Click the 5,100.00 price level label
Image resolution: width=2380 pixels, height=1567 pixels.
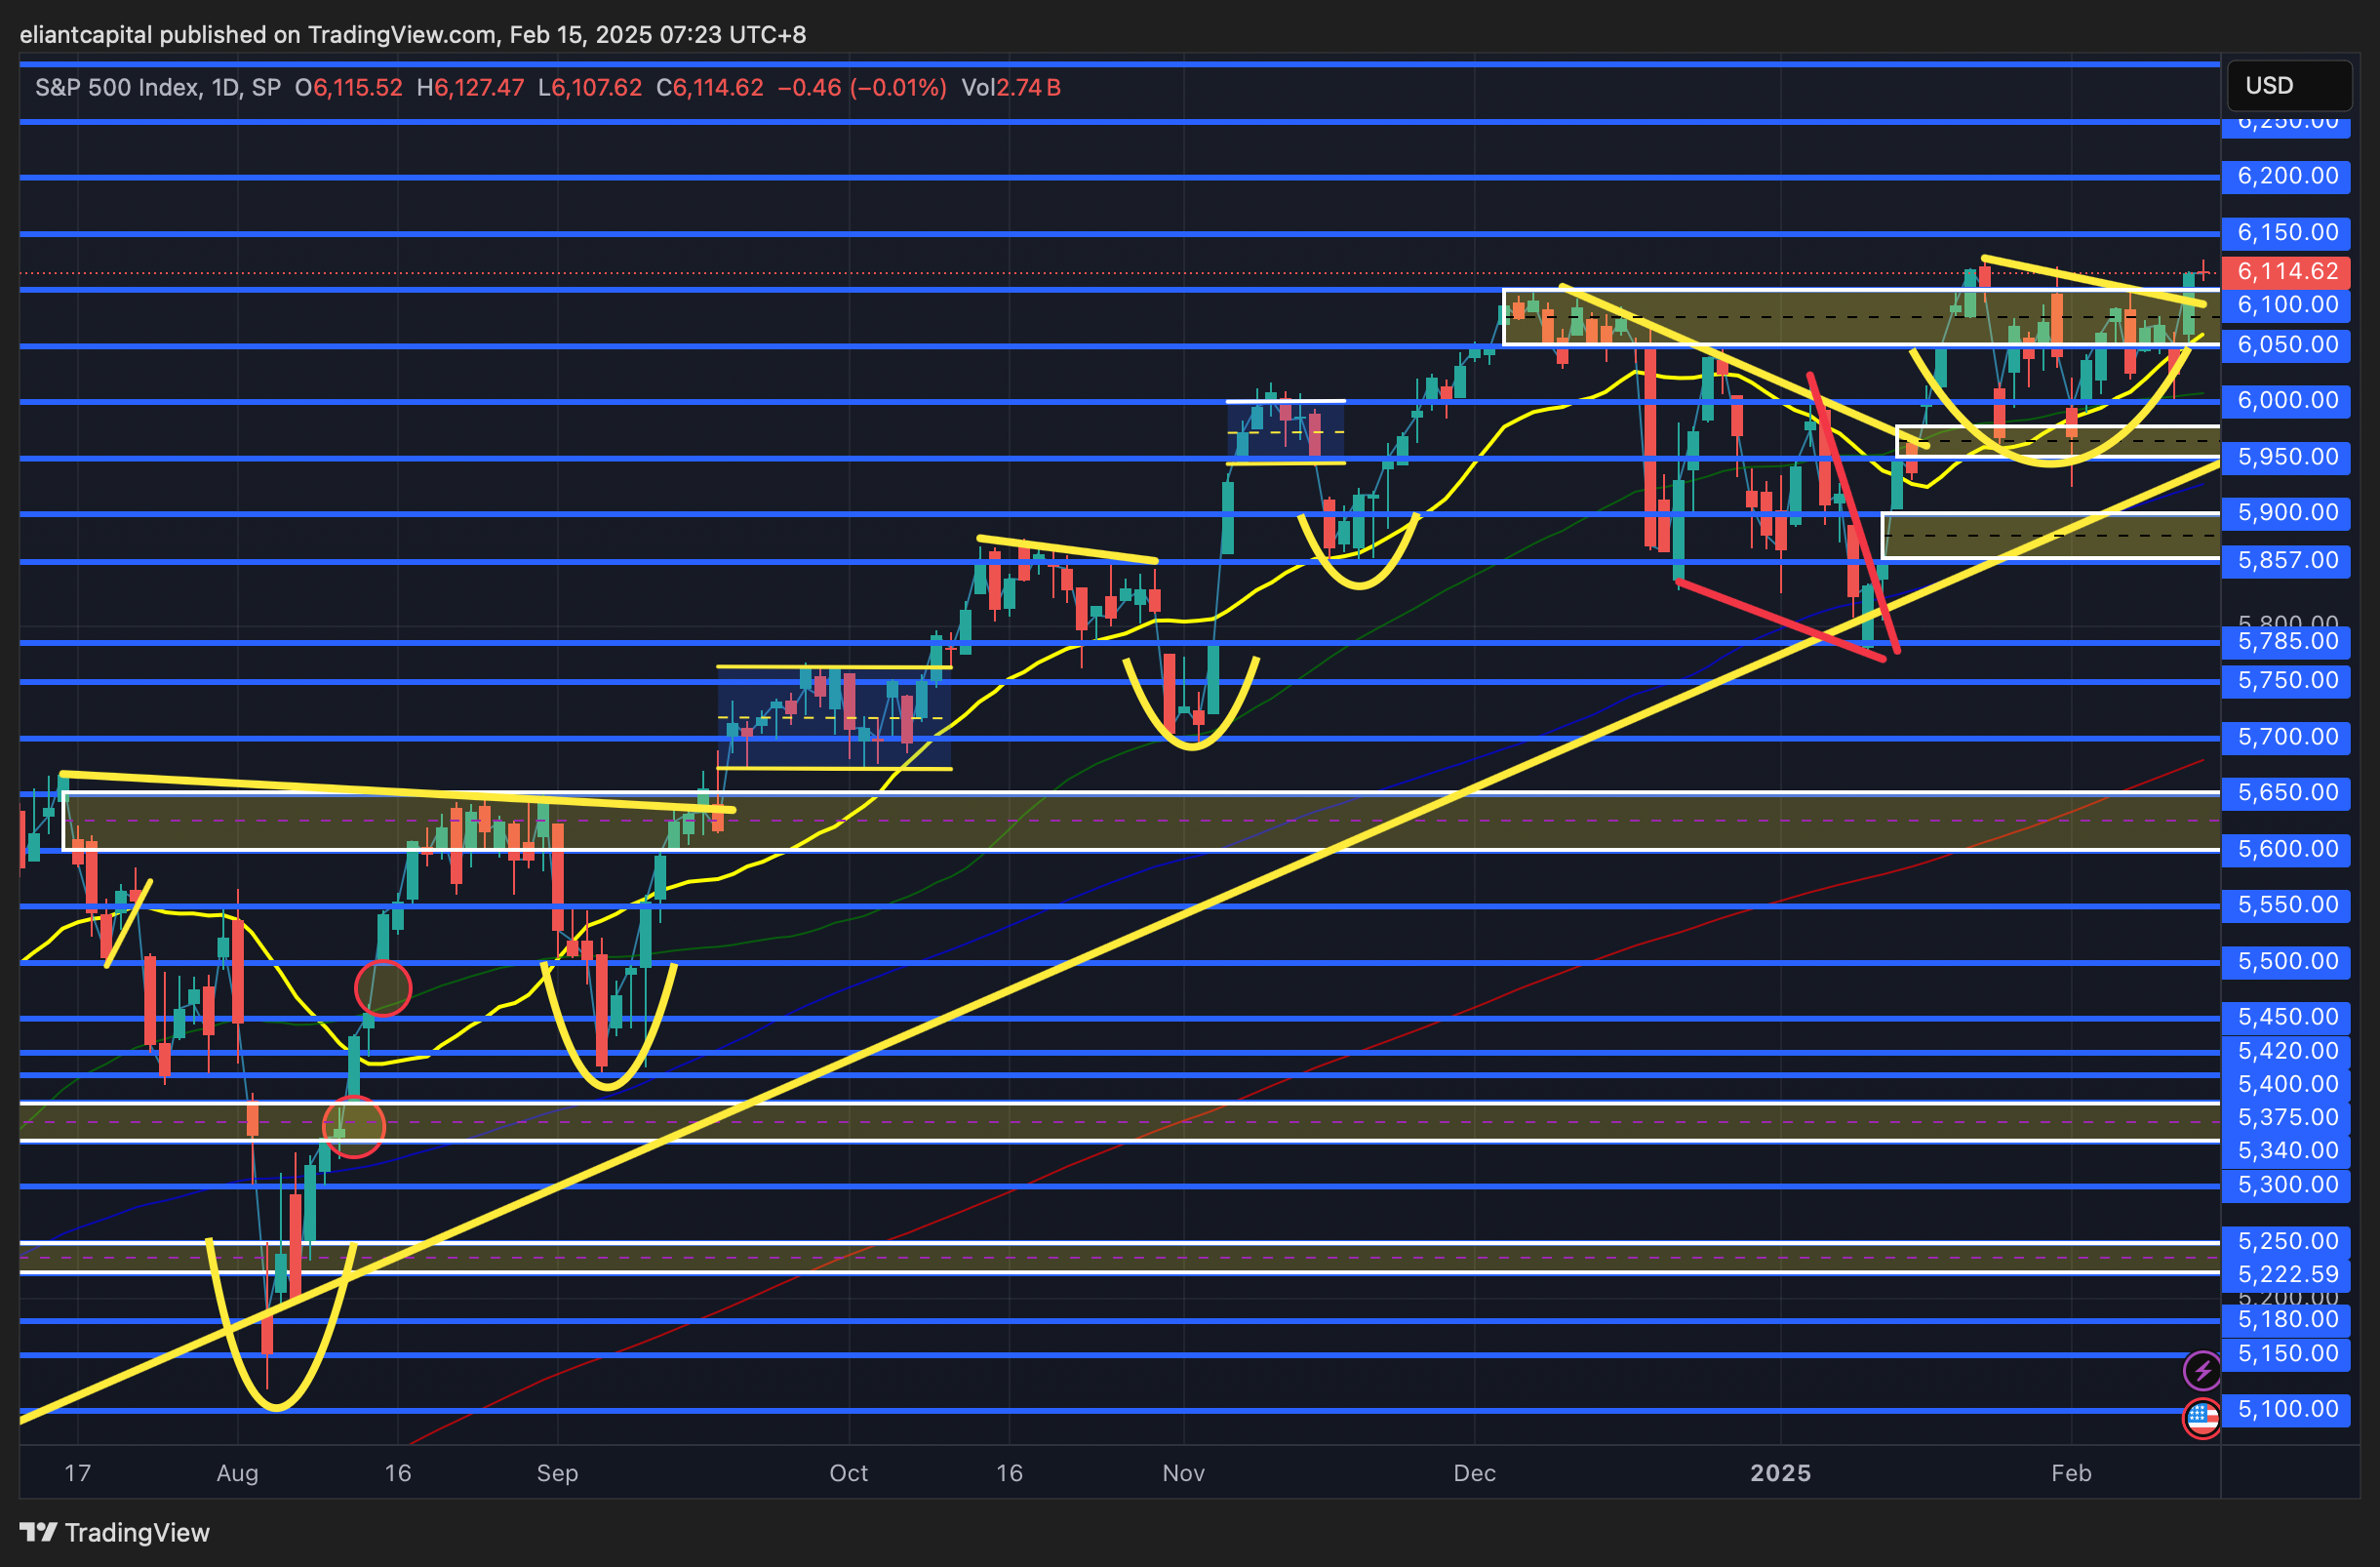tap(2287, 1410)
